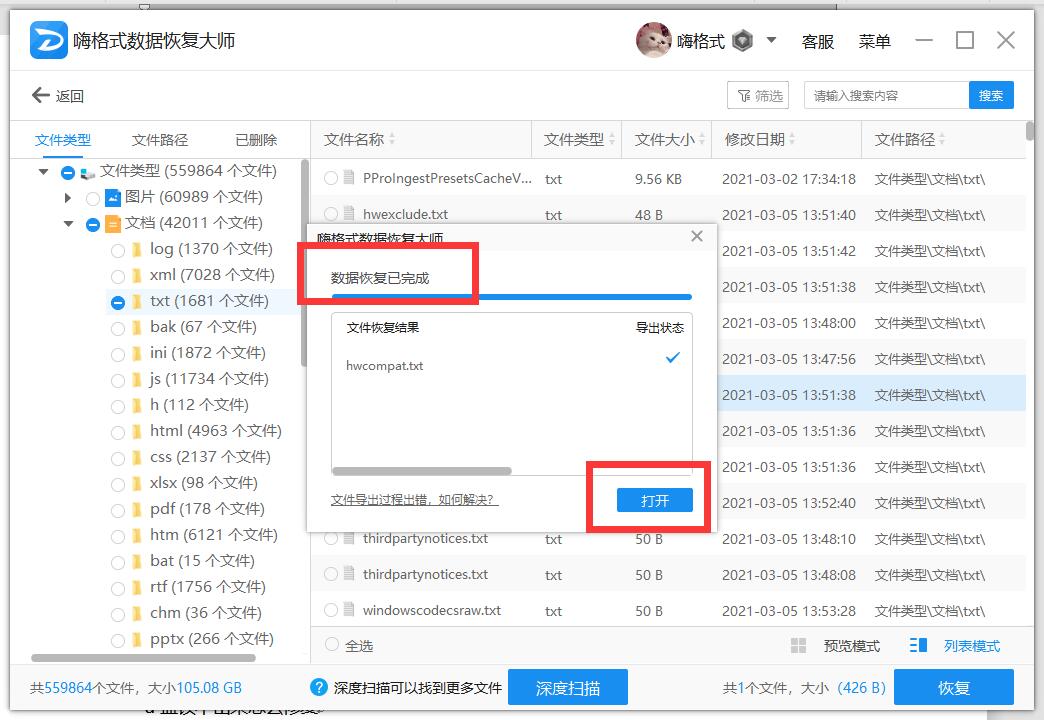Image resolution: width=1044 pixels, height=720 pixels.
Task: Click the 图片 picture category icon
Action: pos(113,197)
